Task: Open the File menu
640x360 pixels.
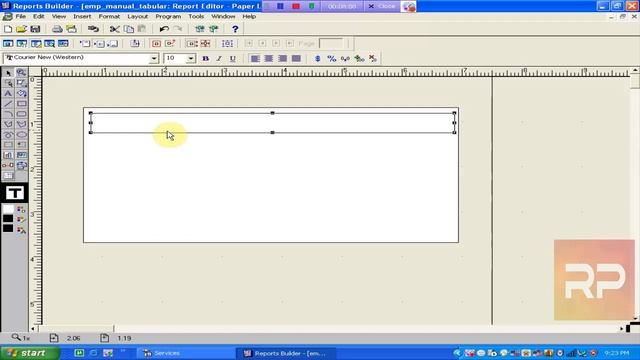Action: pyautogui.click(x=20, y=16)
